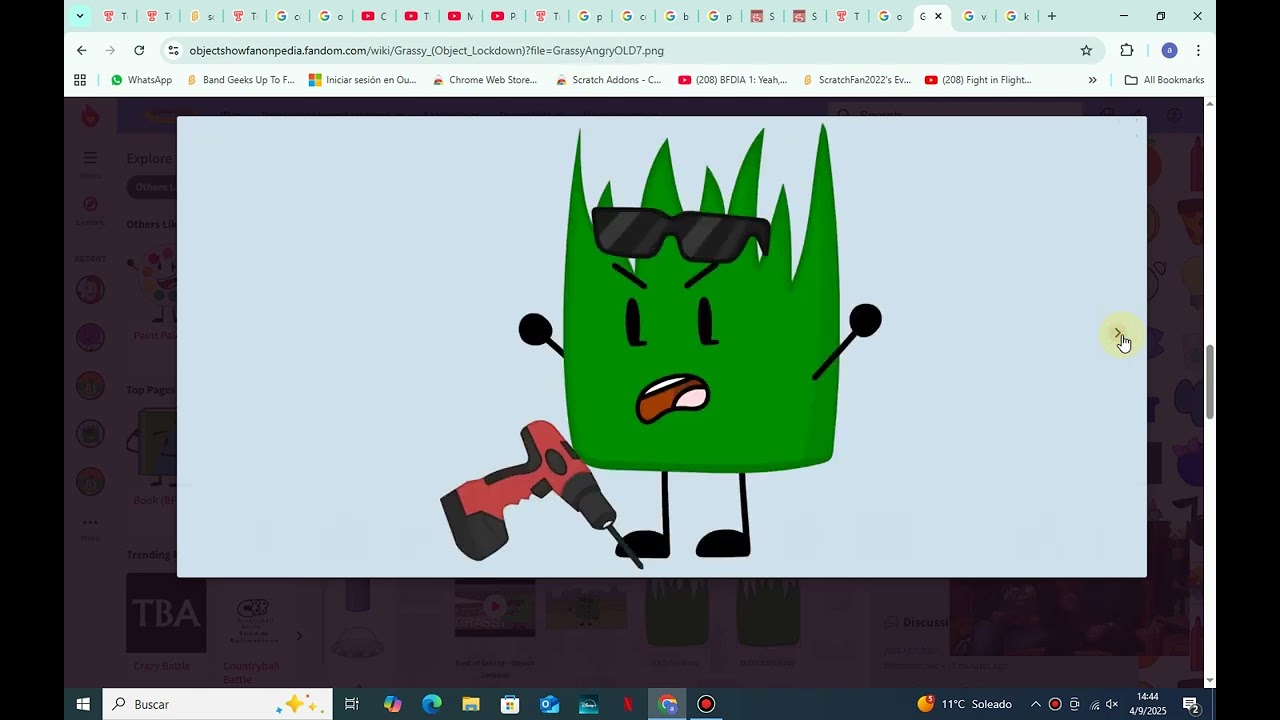Screen dimensions: 1280x720
Task: Show hidden system tray icons
Action: 1035,704
